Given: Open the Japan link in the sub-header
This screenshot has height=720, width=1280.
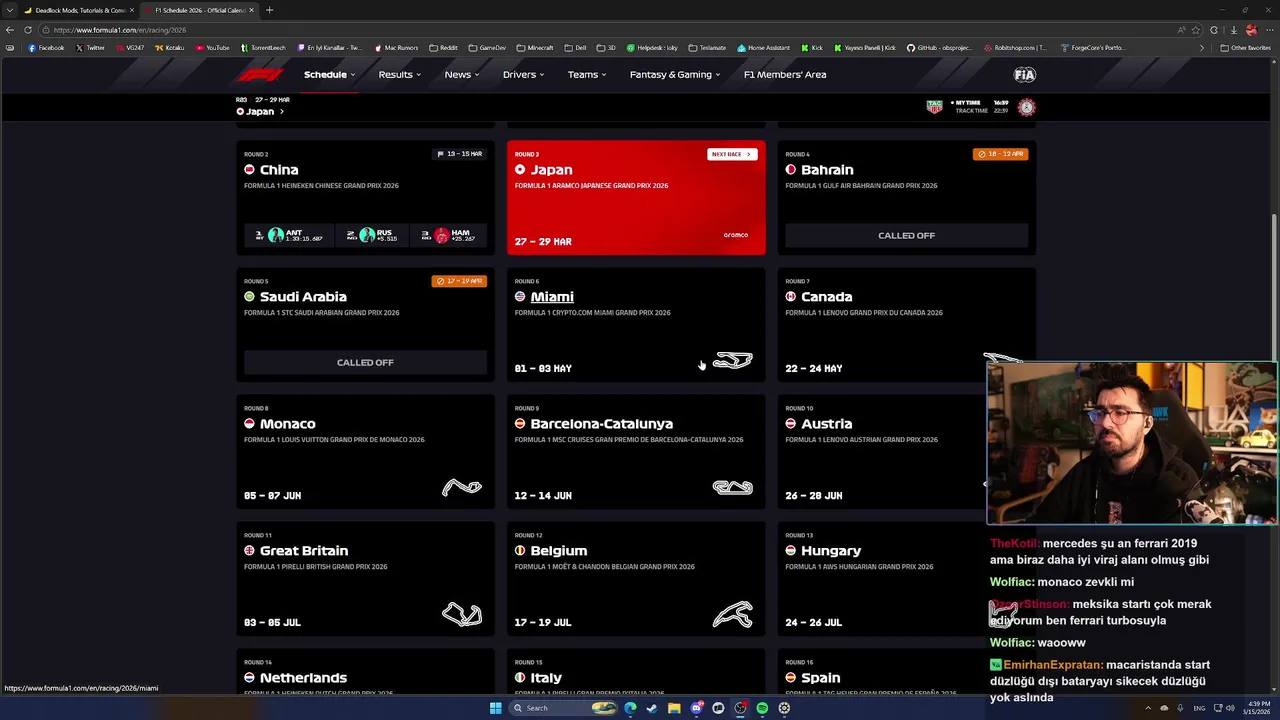Looking at the screenshot, I should pos(260,111).
